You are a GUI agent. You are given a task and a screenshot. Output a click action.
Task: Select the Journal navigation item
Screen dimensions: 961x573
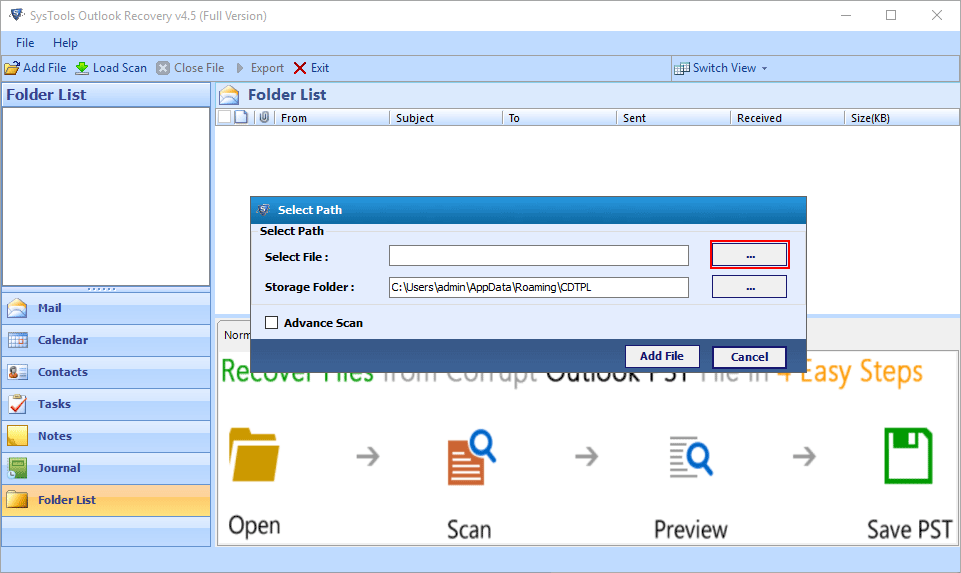pyautogui.click(x=106, y=468)
